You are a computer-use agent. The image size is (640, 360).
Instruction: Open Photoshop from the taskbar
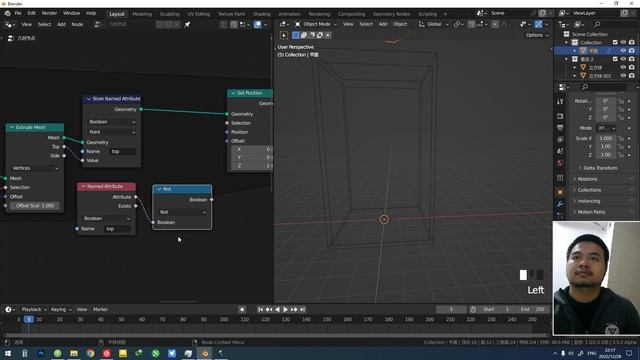[x=41, y=353]
